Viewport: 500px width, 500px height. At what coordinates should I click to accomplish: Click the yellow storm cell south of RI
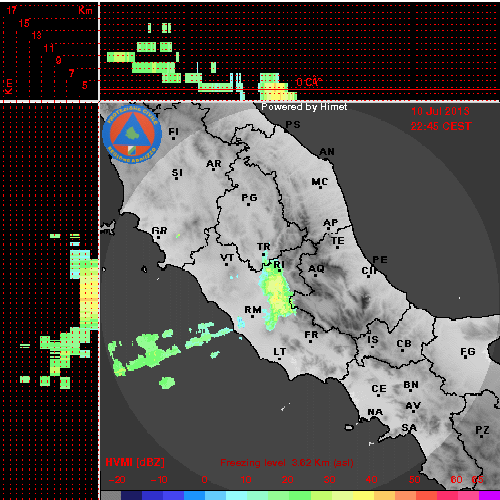[278, 295]
